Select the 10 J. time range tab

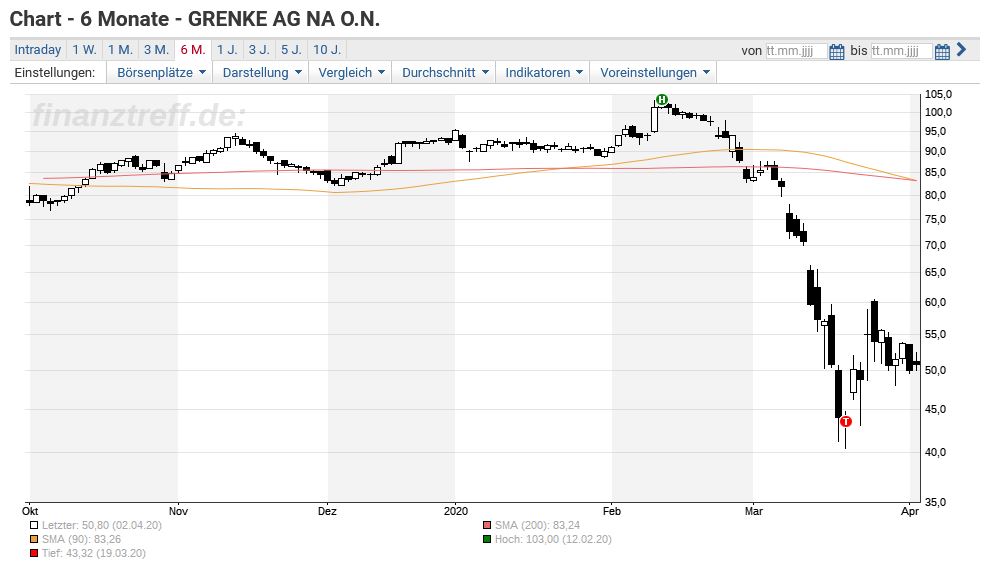[x=327, y=49]
